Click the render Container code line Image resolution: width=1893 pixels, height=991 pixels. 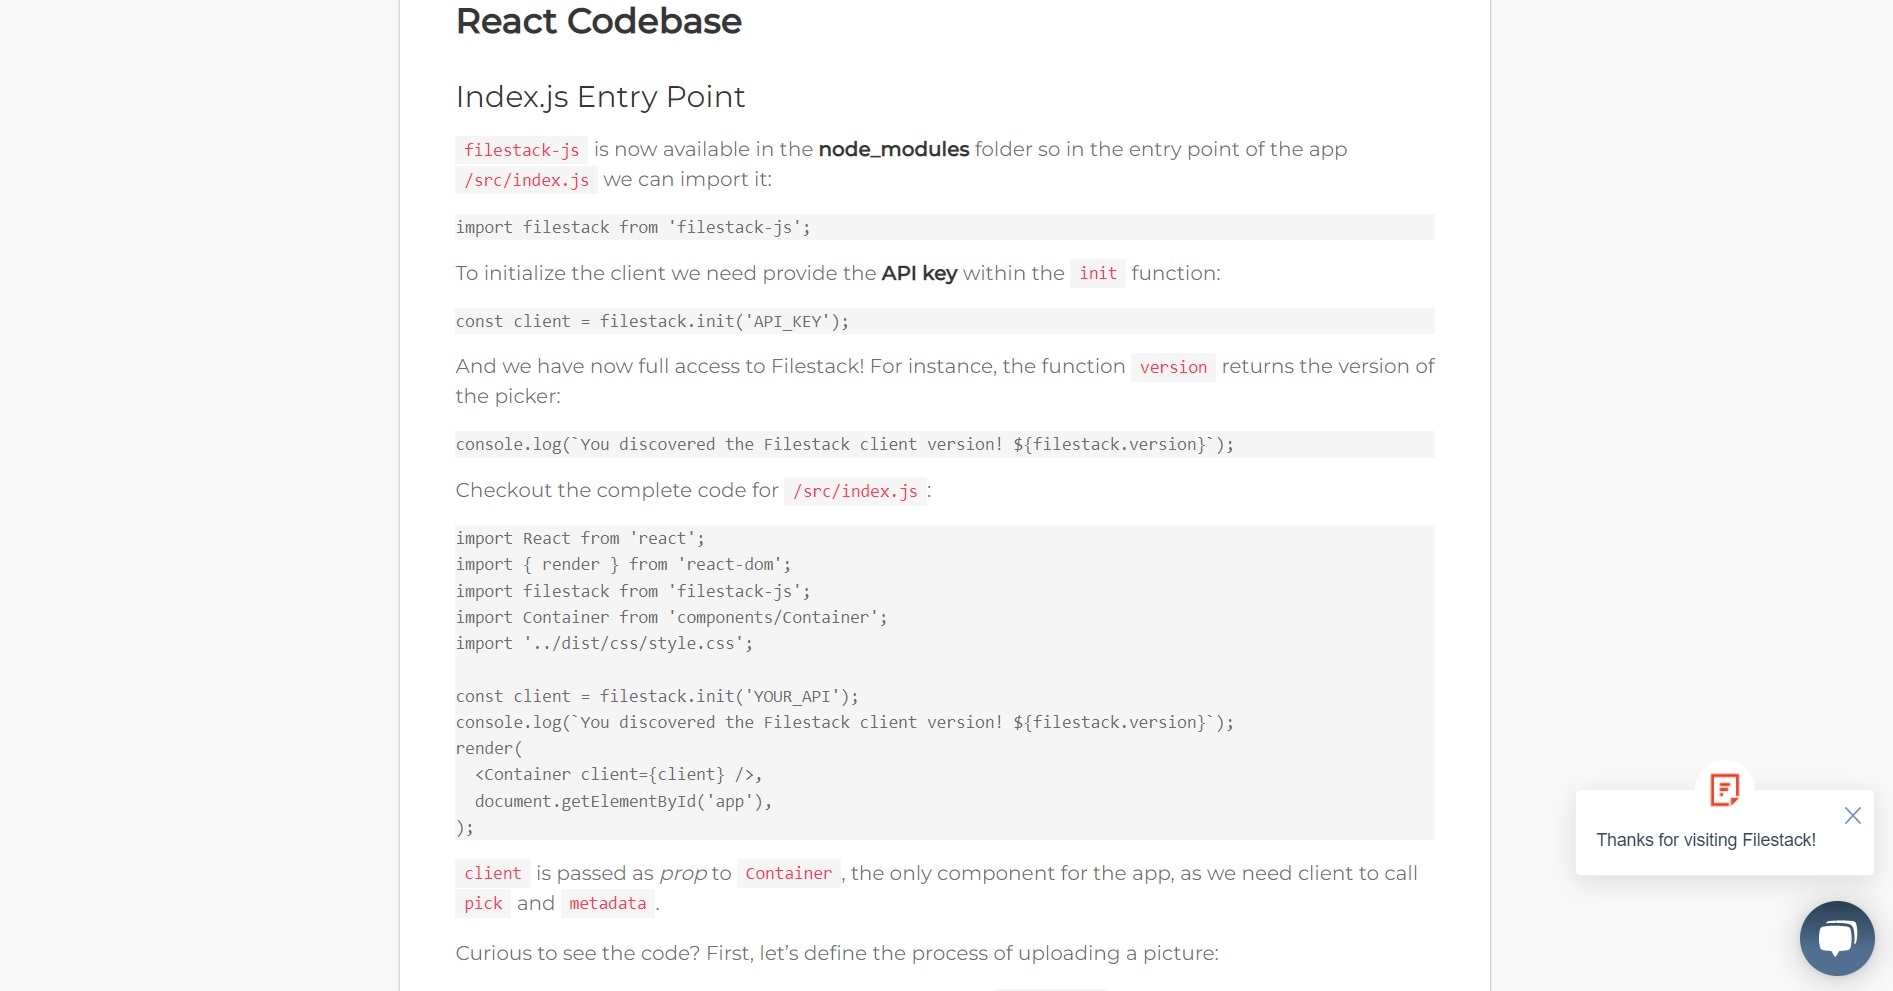[618, 774]
